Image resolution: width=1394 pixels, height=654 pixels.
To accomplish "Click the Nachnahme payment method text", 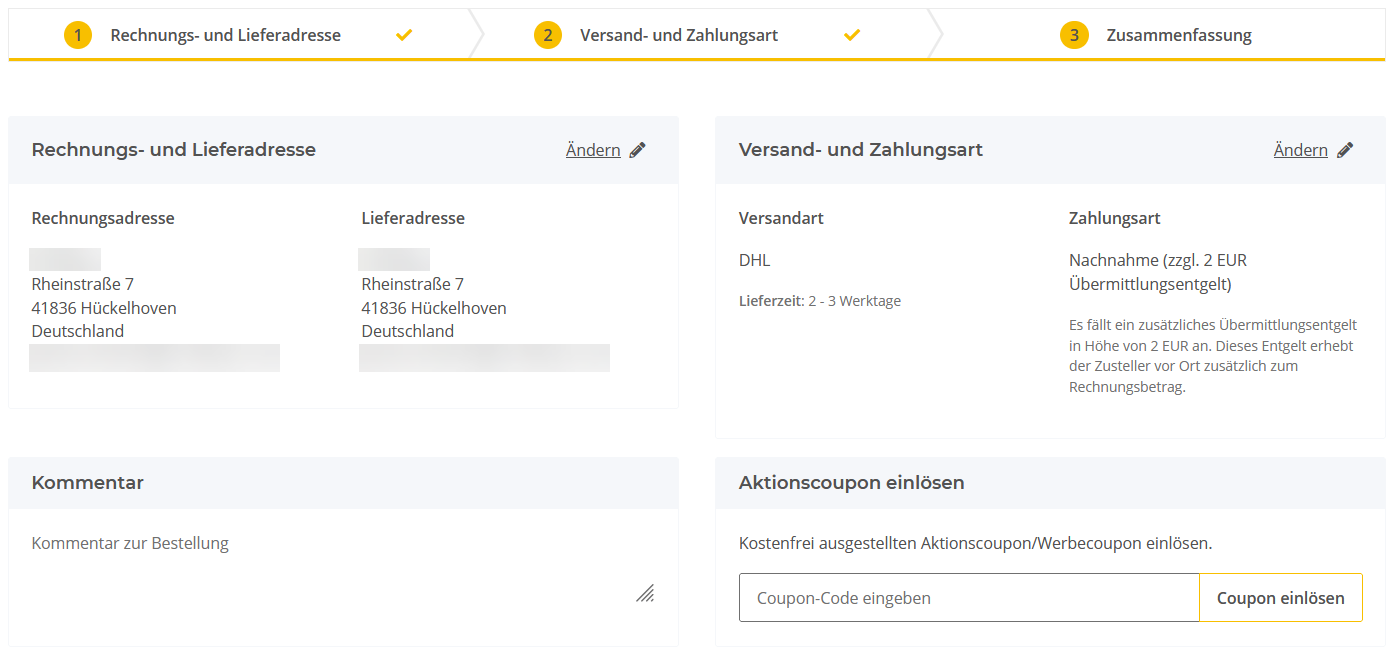I will pos(1157,272).
